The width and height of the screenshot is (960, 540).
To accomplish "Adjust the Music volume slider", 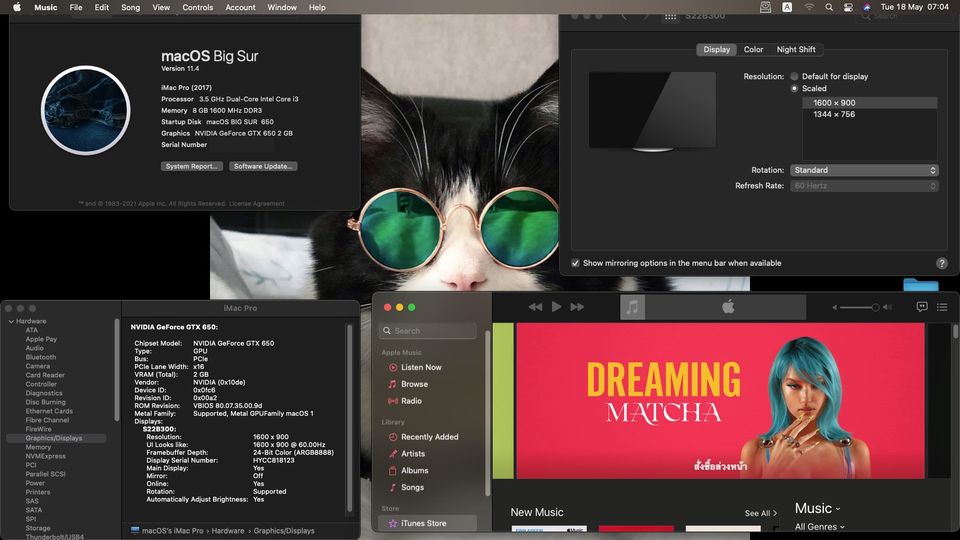I will [x=860, y=307].
